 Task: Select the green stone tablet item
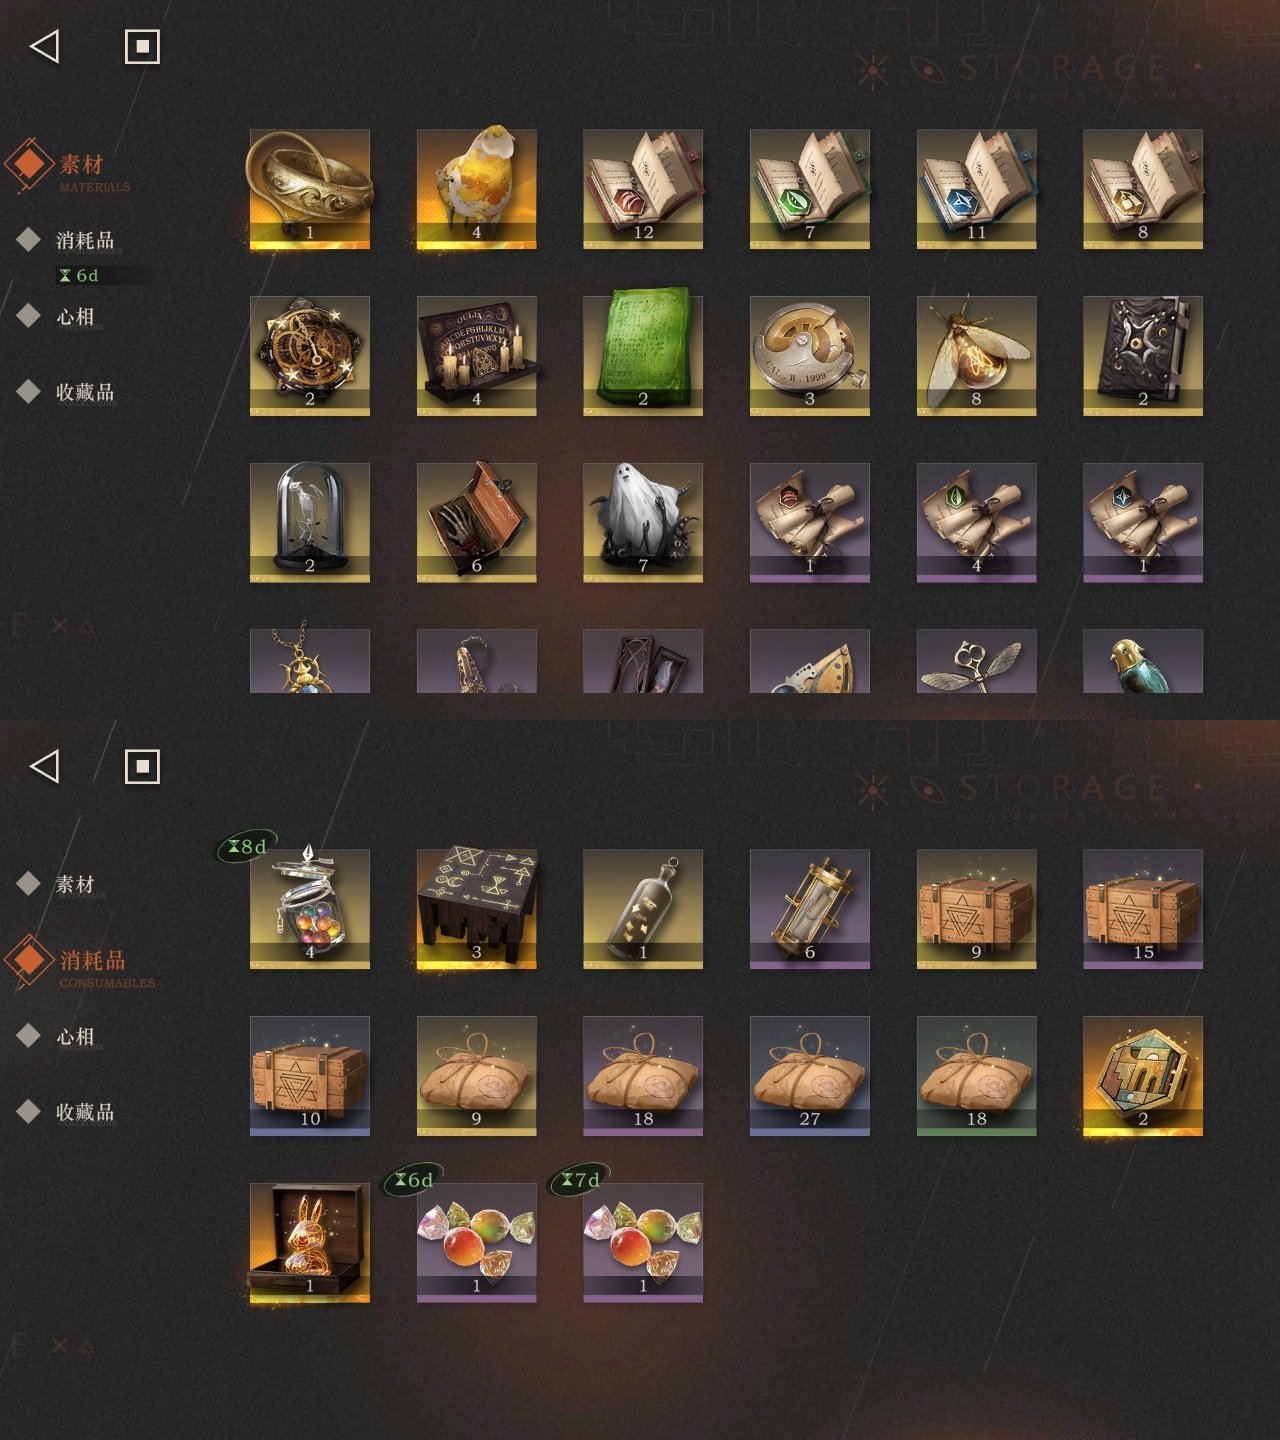click(643, 356)
